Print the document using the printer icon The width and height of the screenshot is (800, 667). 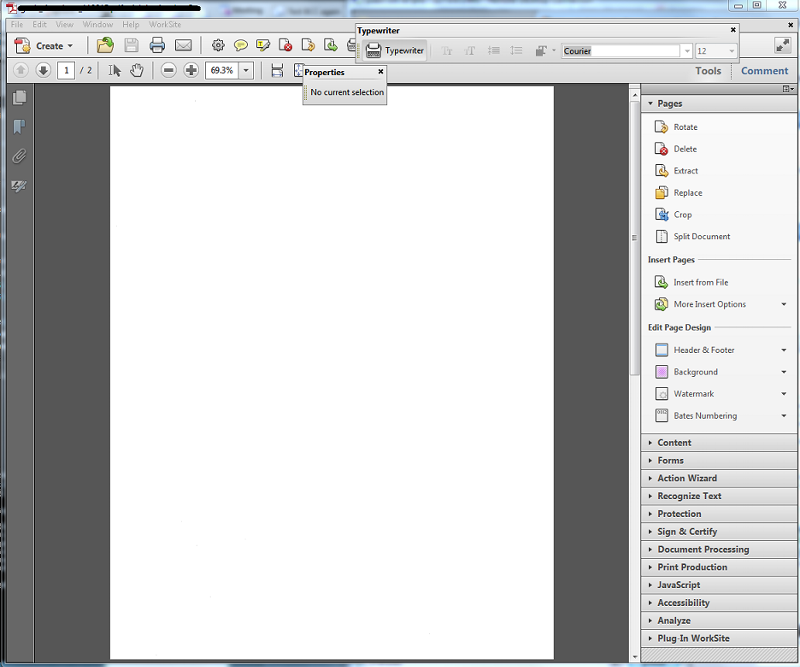click(157, 45)
